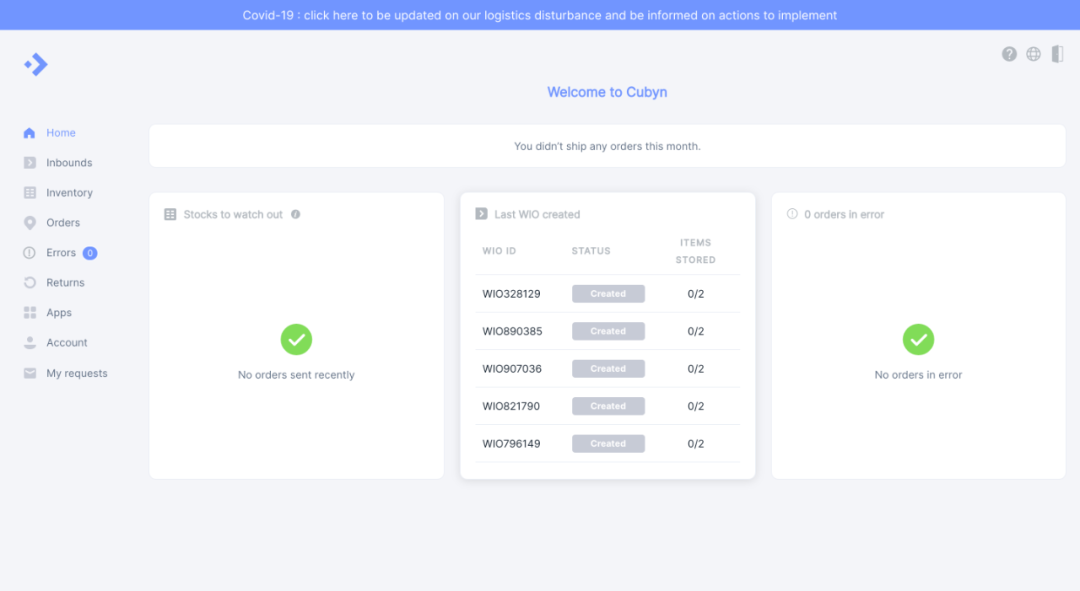This screenshot has height=591, width=1080.
Task: Click the Errors alert icon in sidebar
Action: click(x=30, y=253)
